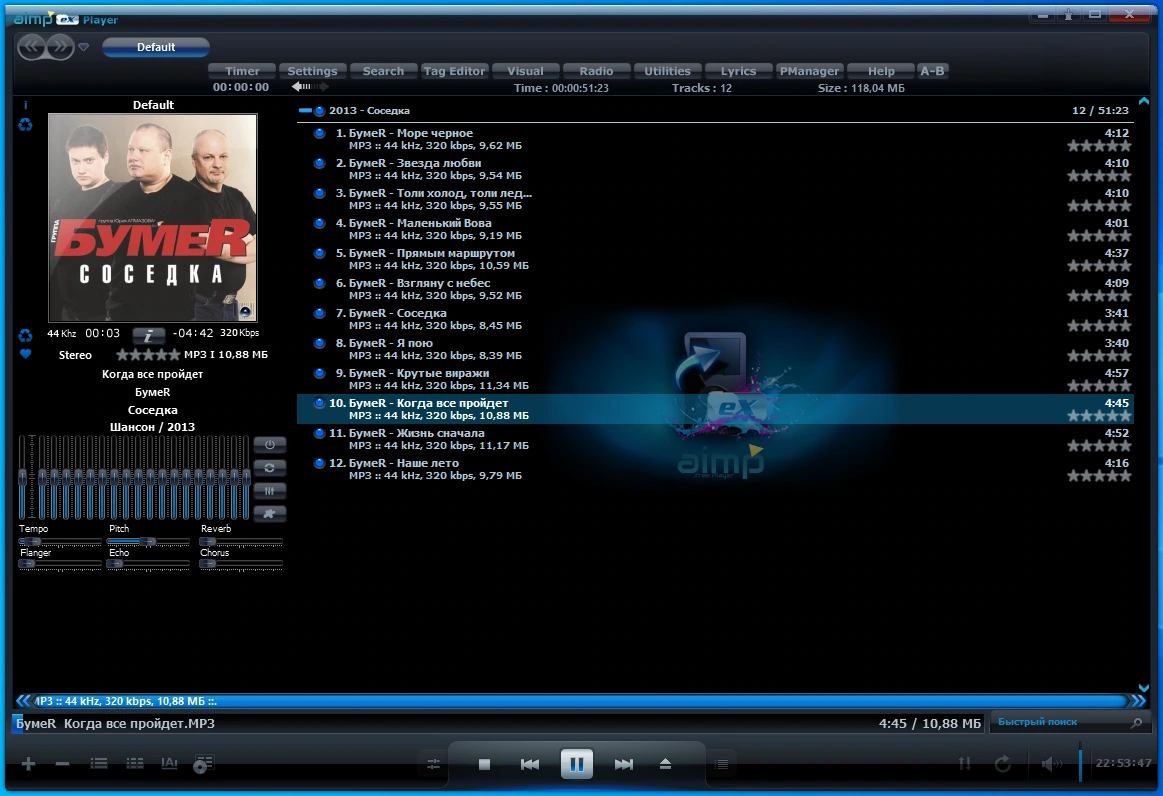Open the Visual menu
Screen dimensions: 1163x796
click(x=525, y=71)
